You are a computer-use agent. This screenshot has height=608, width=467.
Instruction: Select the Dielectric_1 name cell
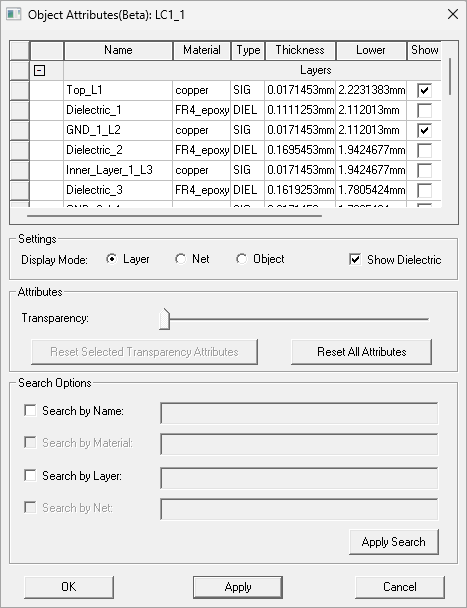pyautogui.click(x=118, y=111)
